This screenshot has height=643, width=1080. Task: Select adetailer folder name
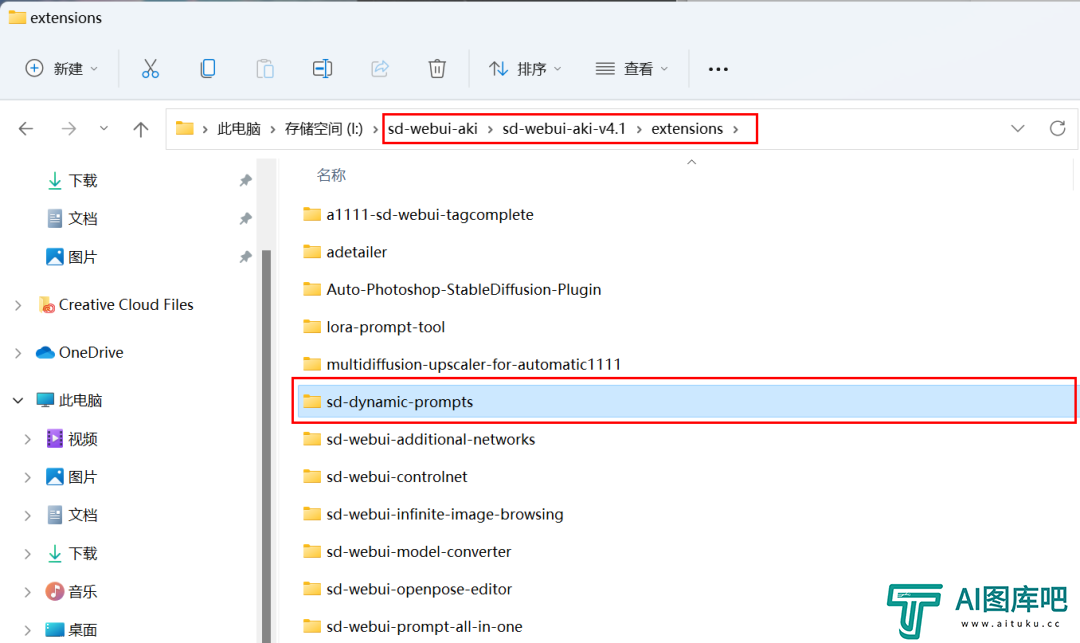tap(357, 252)
